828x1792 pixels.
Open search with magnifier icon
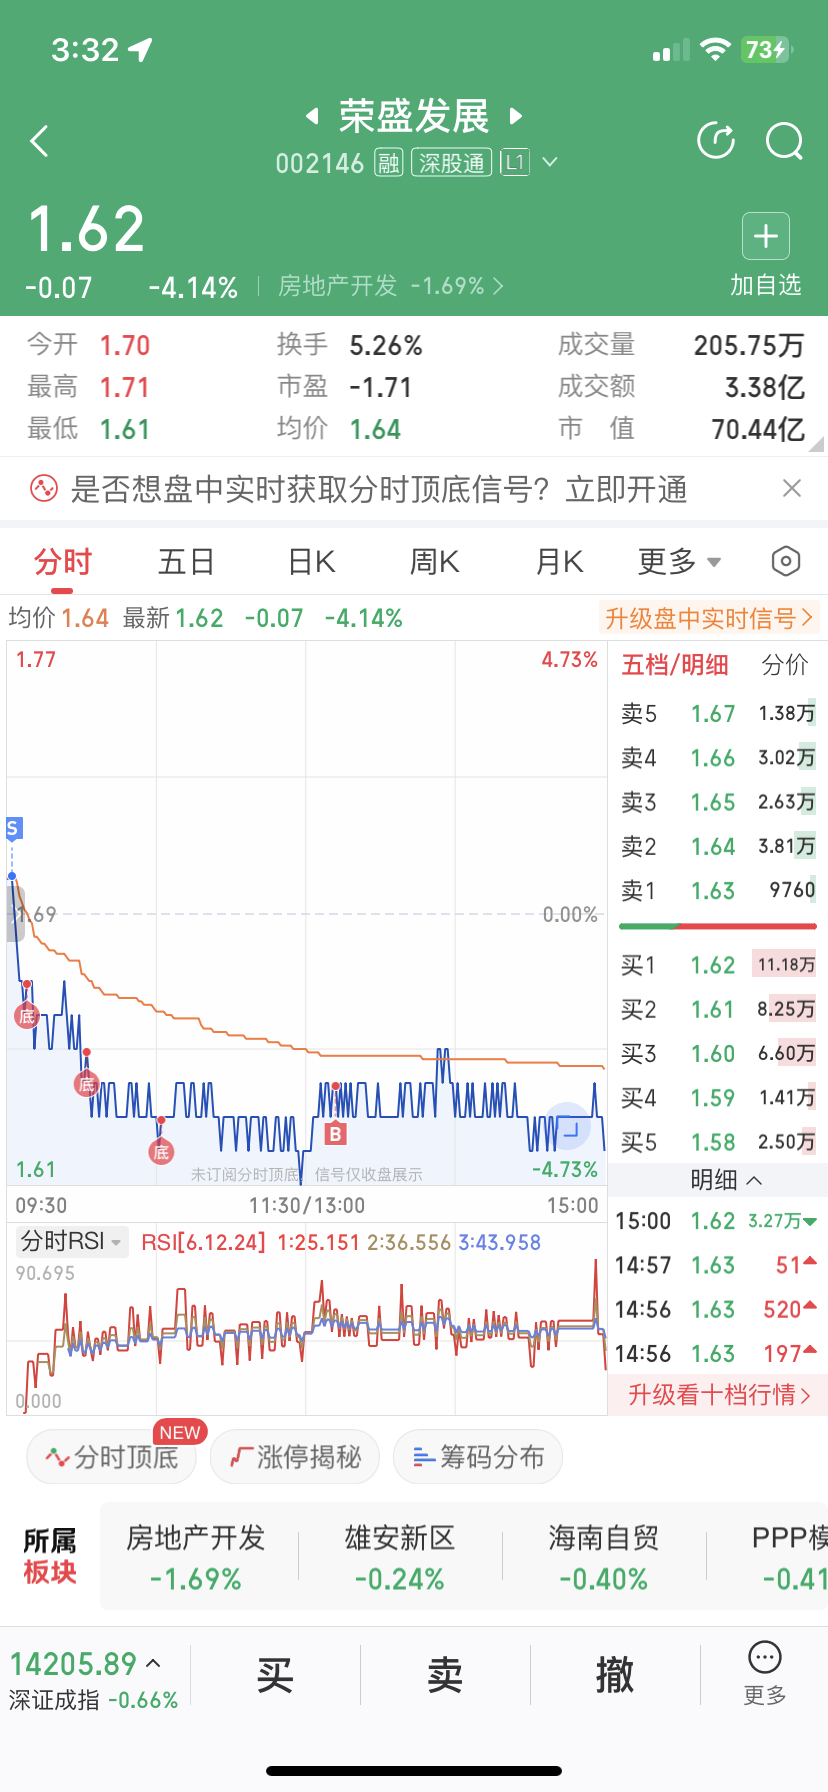(x=785, y=141)
